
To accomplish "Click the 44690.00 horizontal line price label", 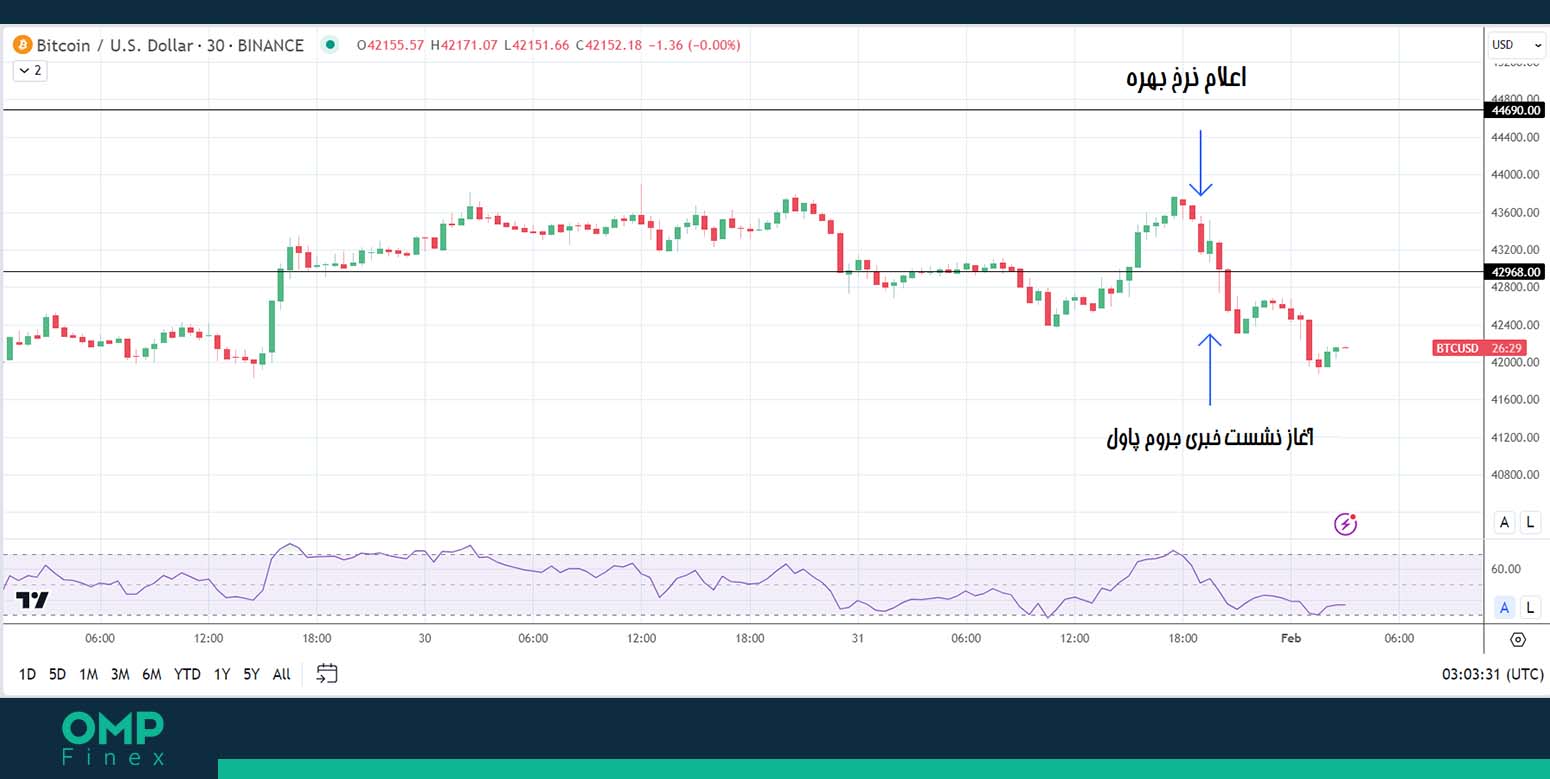I will (1515, 110).
